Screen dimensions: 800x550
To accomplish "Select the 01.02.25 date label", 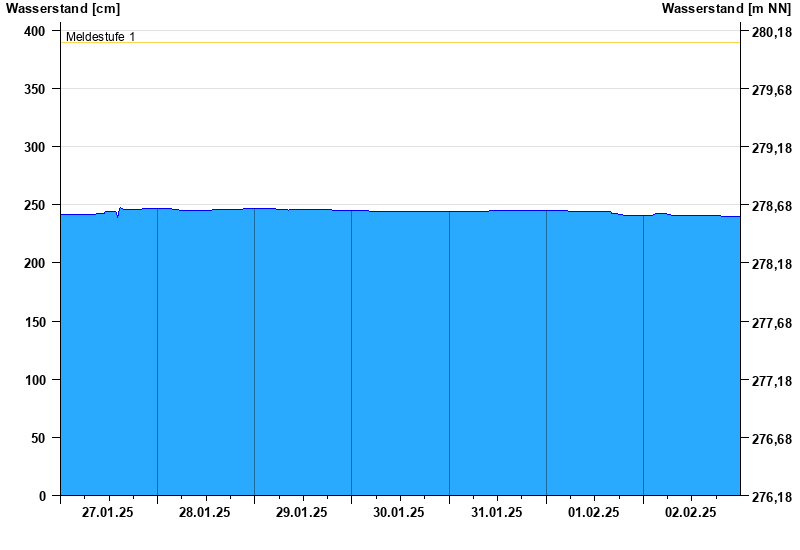I will tap(594, 513).
